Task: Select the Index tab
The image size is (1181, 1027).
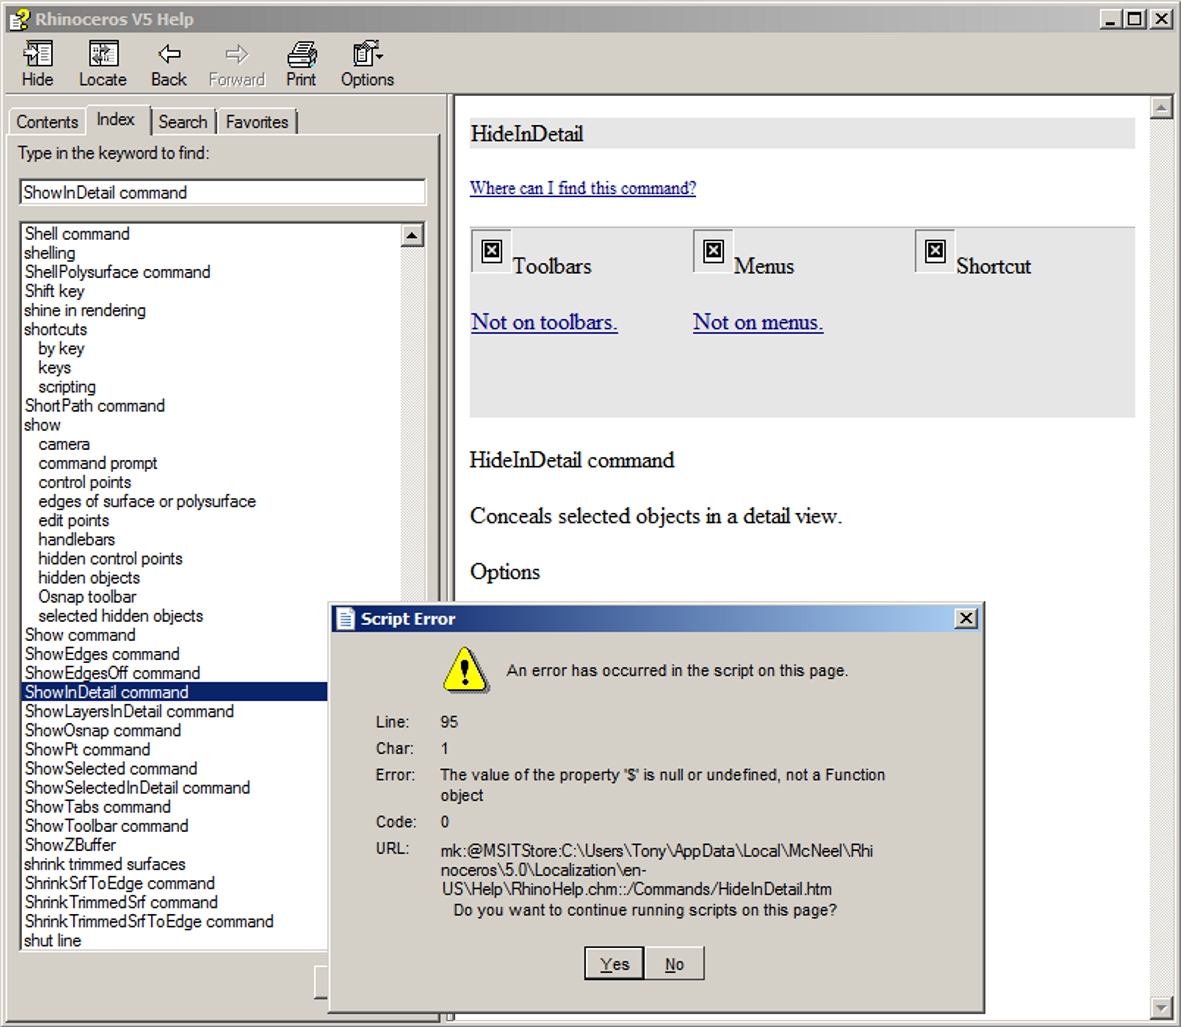Action: [116, 120]
